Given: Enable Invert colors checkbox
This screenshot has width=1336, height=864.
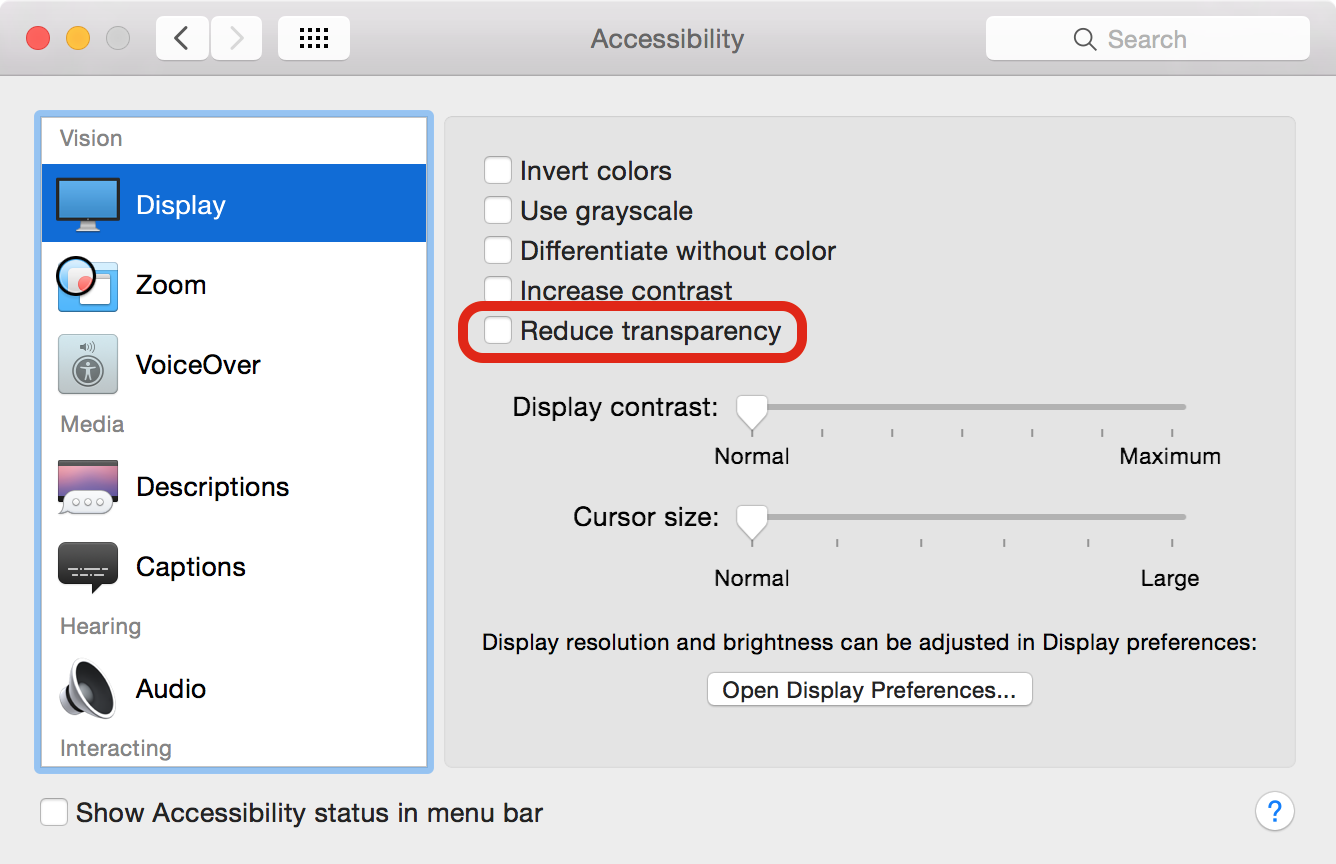Looking at the screenshot, I should click(498, 170).
